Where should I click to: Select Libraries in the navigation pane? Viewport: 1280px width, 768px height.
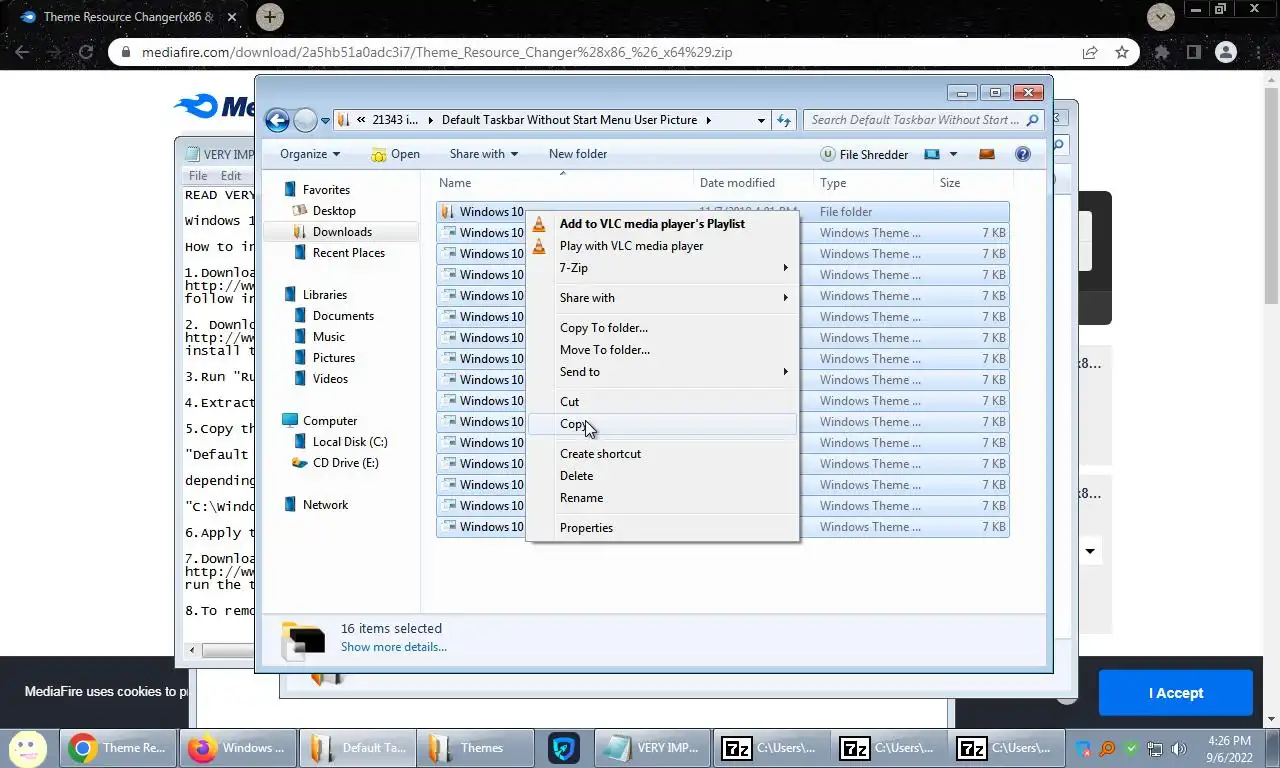[325, 295]
